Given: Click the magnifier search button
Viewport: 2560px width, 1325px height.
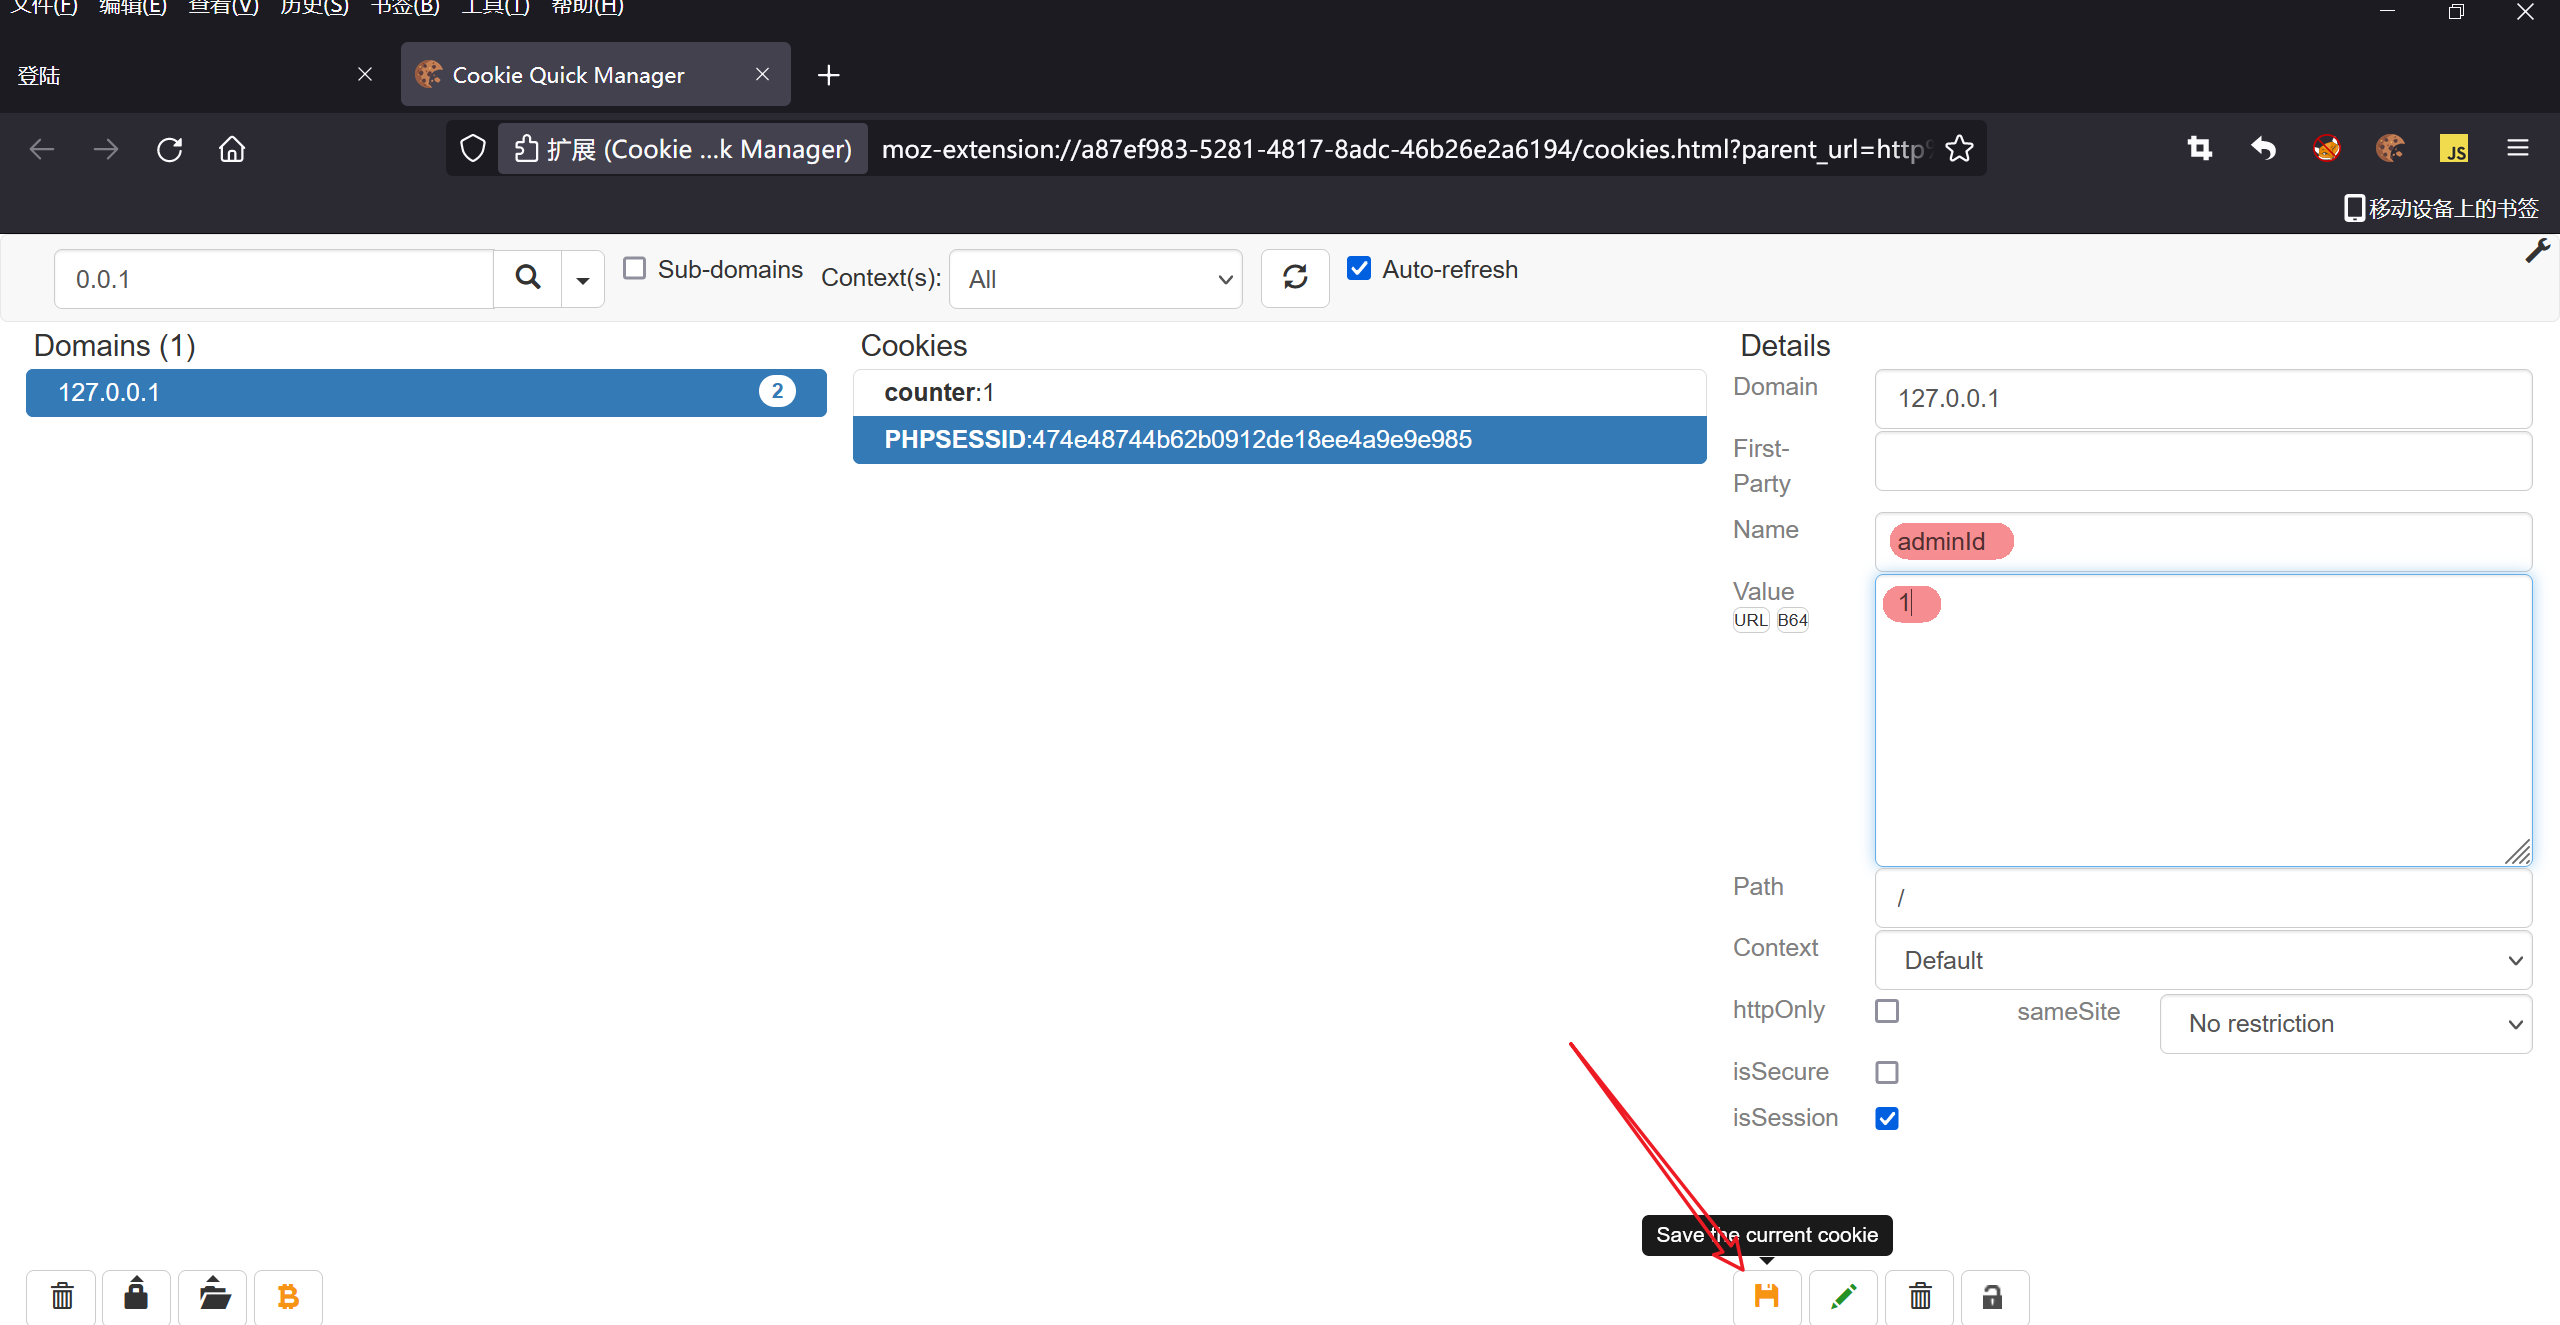Looking at the screenshot, I should coord(528,278).
